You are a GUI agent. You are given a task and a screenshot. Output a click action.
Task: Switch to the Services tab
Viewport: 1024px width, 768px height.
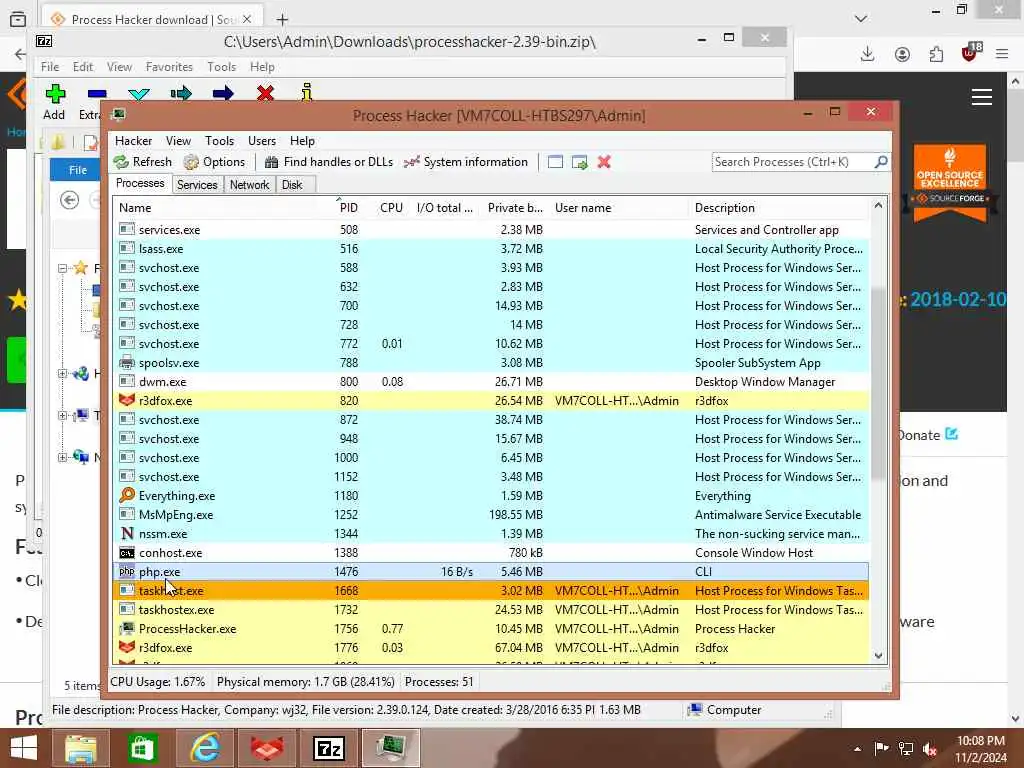[x=197, y=185]
